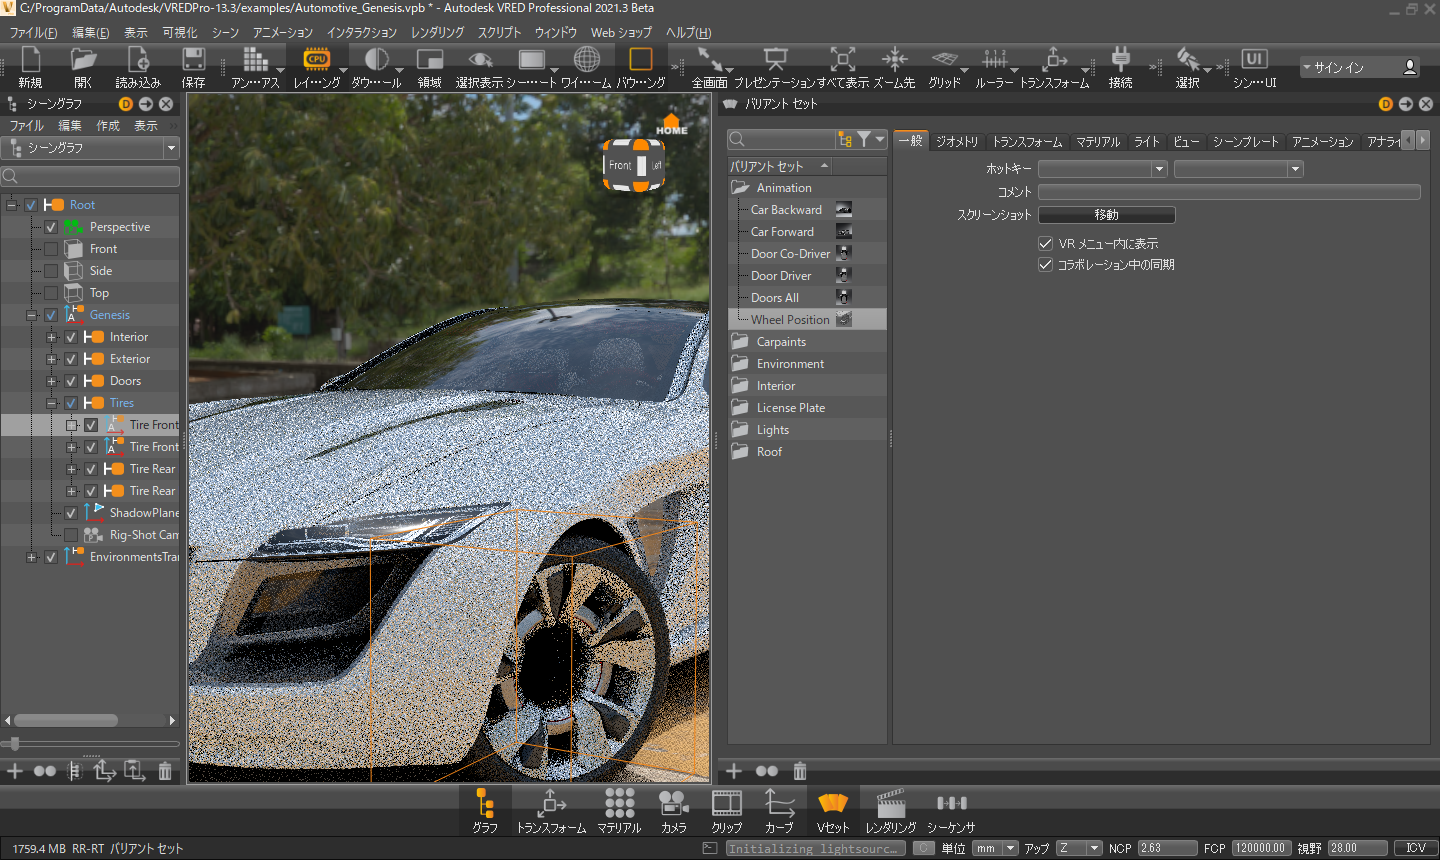Toggle visibility checkbox for Interior node
This screenshot has height=860, width=1440.
(x=71, y=337)
